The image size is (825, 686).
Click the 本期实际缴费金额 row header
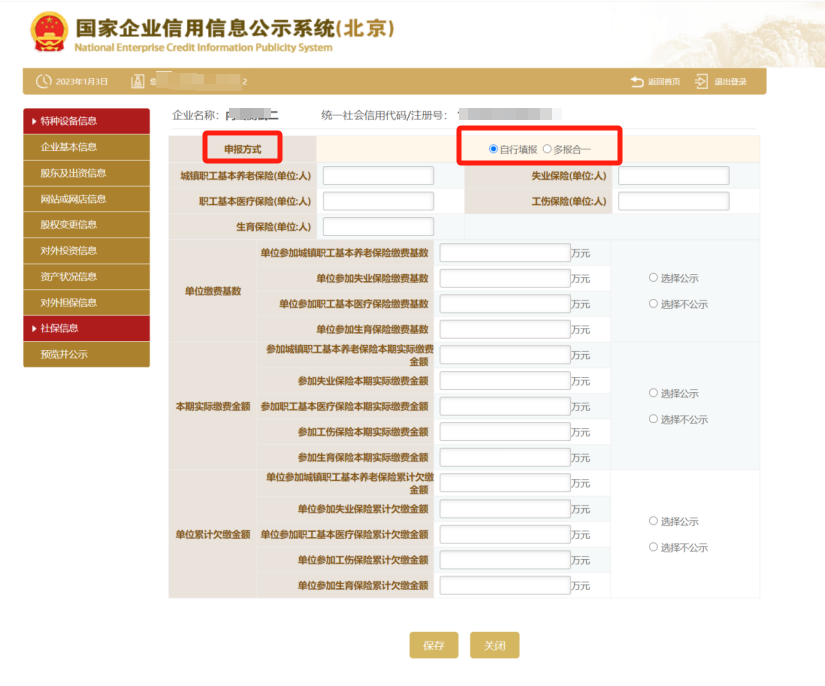[213, 406]
